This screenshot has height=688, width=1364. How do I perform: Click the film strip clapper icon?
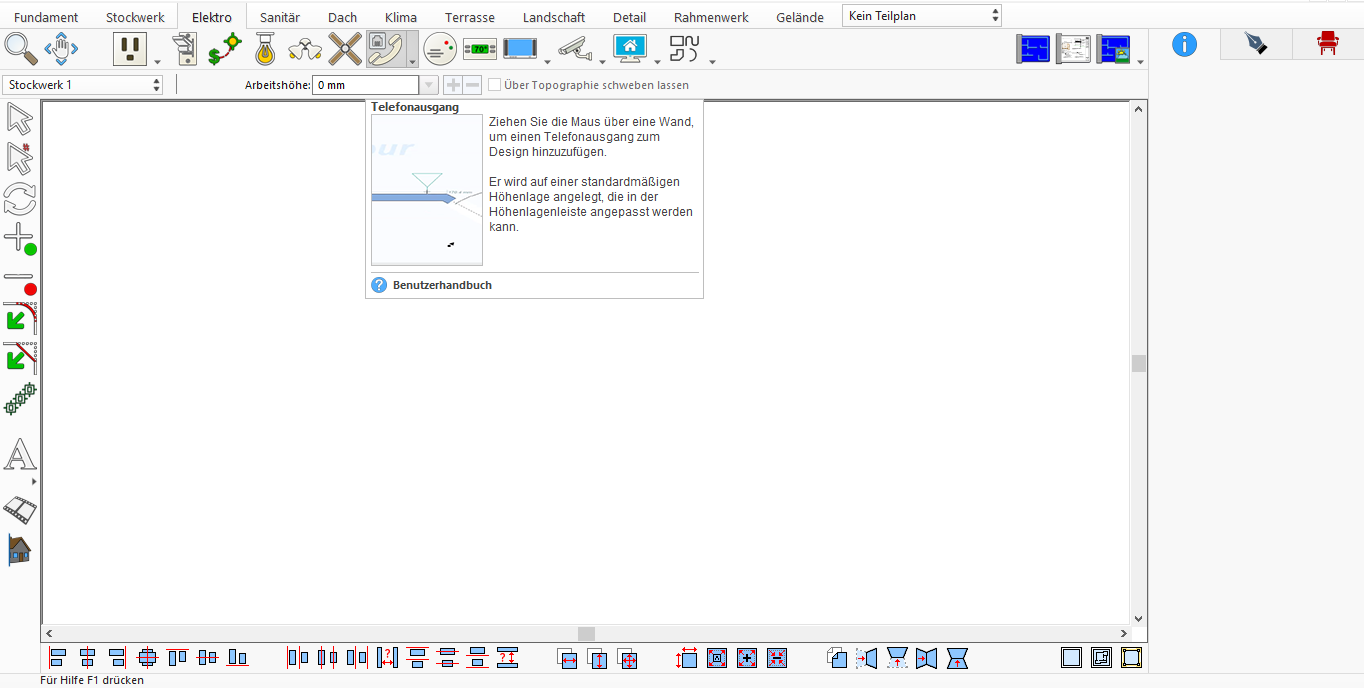click(x=20, y=510)
